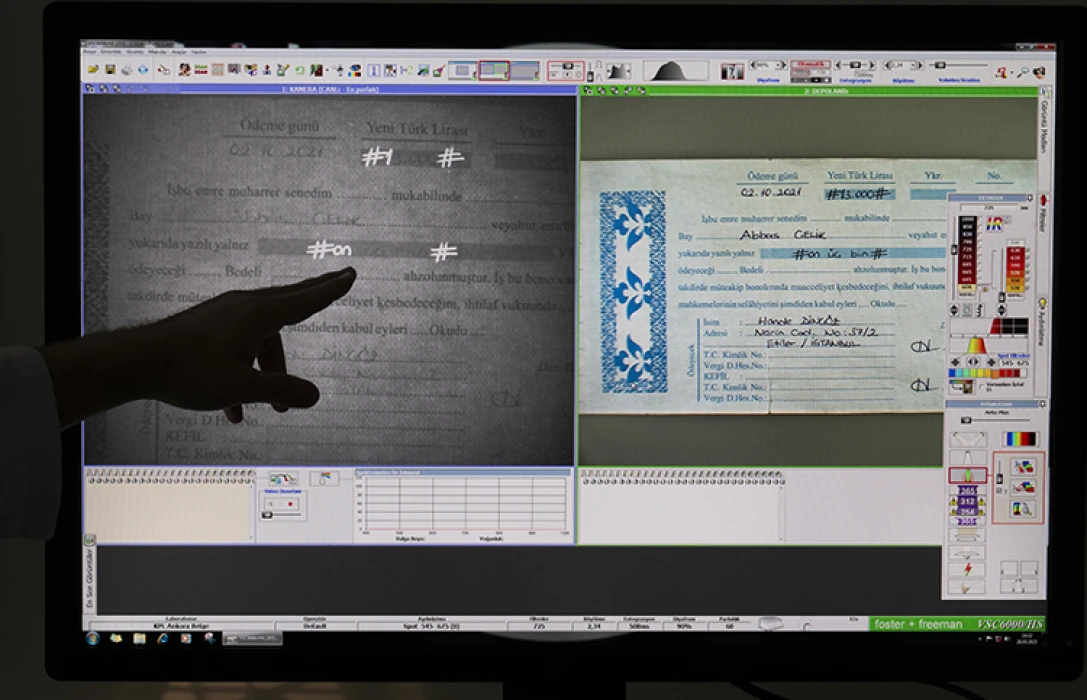Select the 365 UV light source button
Screen dimensions: 1087x700
click(968, 491)
